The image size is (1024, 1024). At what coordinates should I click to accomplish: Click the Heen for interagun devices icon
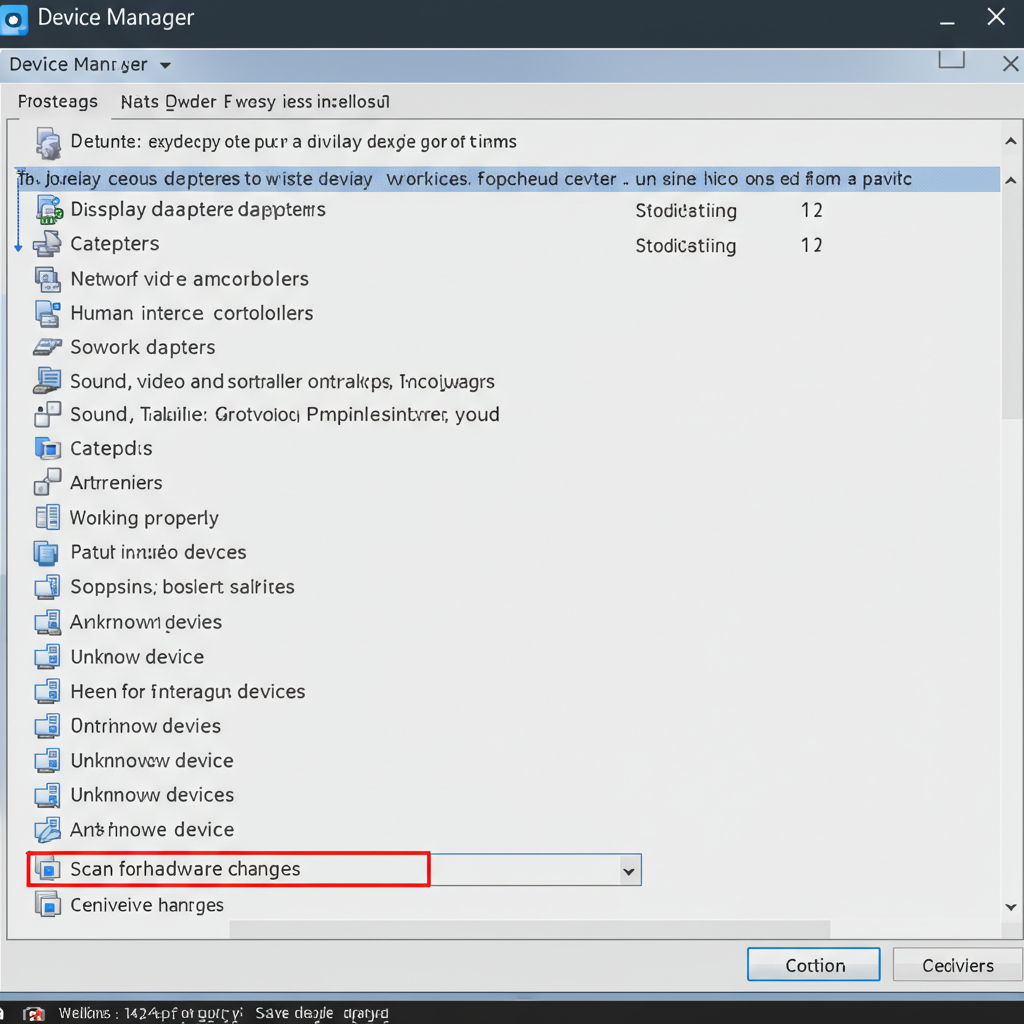47,692
